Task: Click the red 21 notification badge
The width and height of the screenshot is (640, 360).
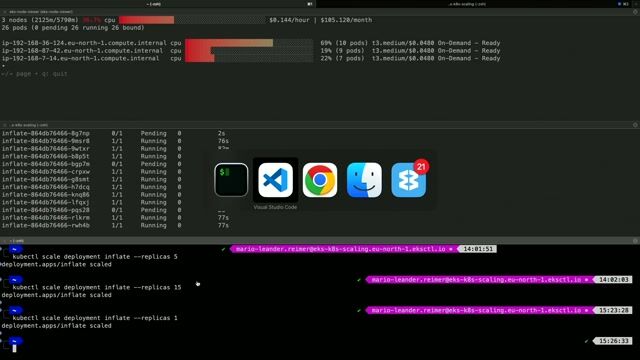Action: click(421, 167)
